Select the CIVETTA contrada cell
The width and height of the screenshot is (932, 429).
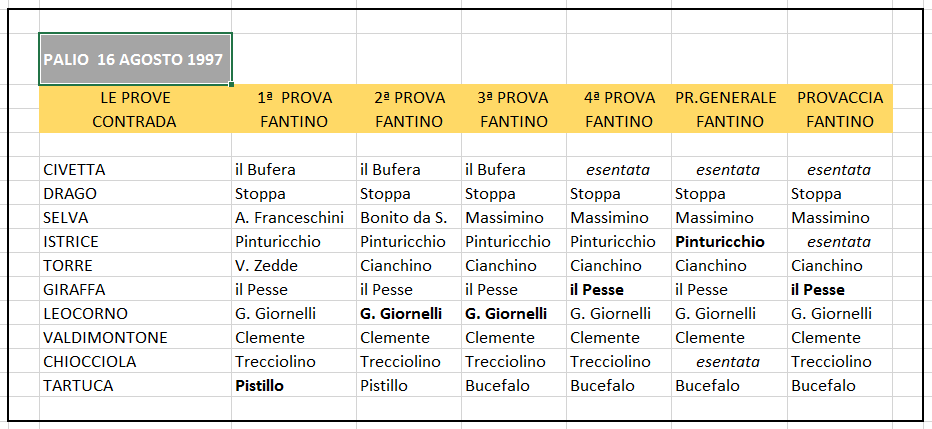[136, 170]
